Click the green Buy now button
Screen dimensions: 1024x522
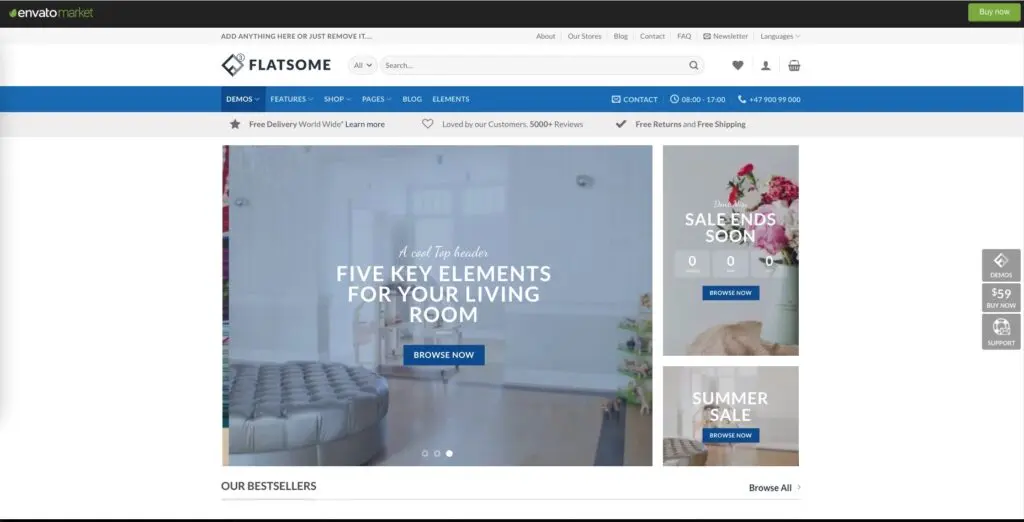coord(993,12)
